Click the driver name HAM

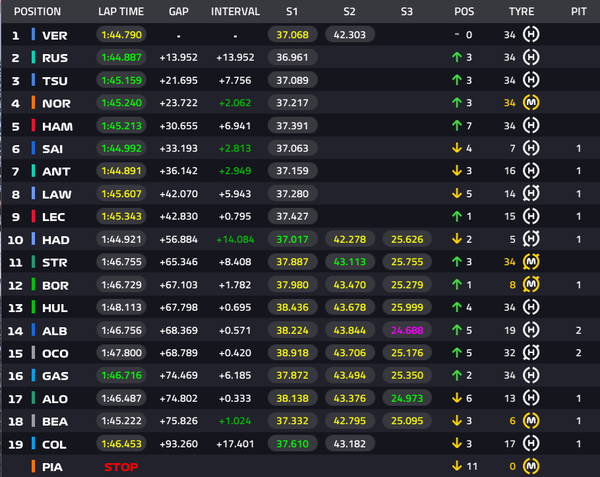point(57,127)
